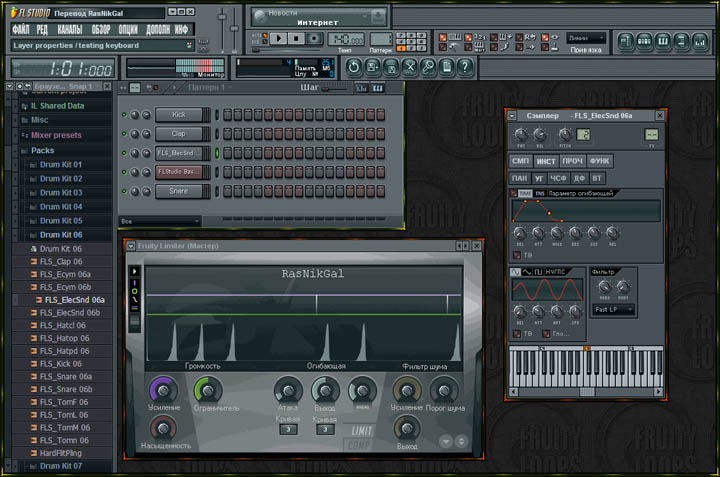Click the keyboard editor icon in step sequencer

point(378,88)
